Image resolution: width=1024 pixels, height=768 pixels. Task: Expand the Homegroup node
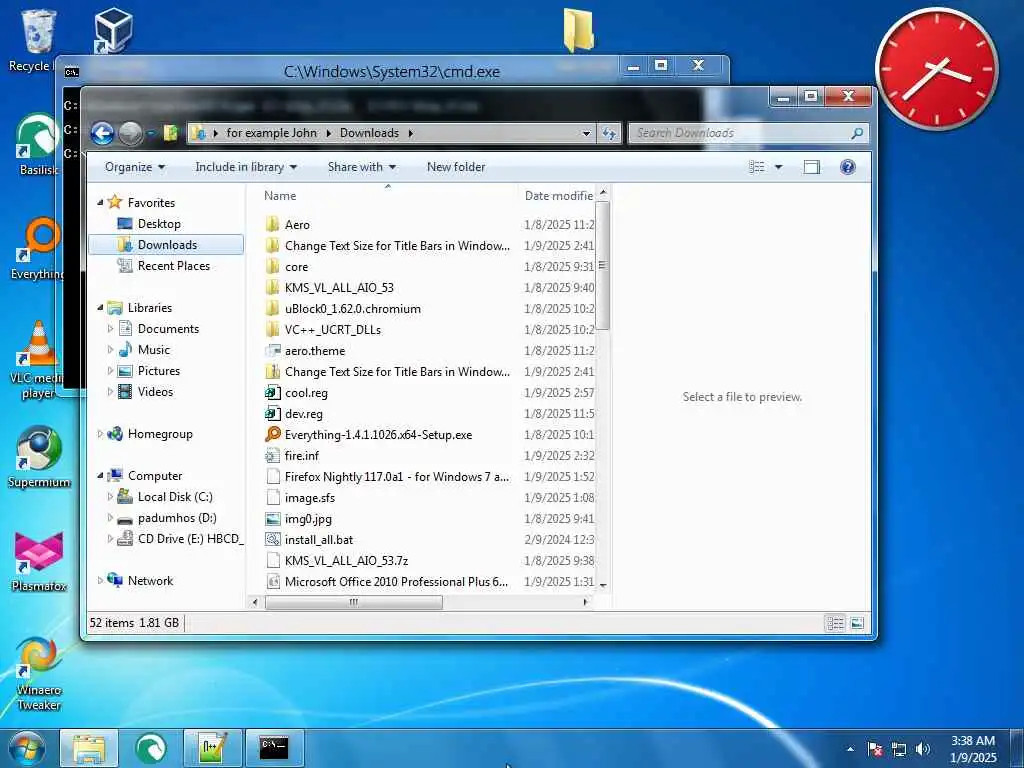coord(100,434)
